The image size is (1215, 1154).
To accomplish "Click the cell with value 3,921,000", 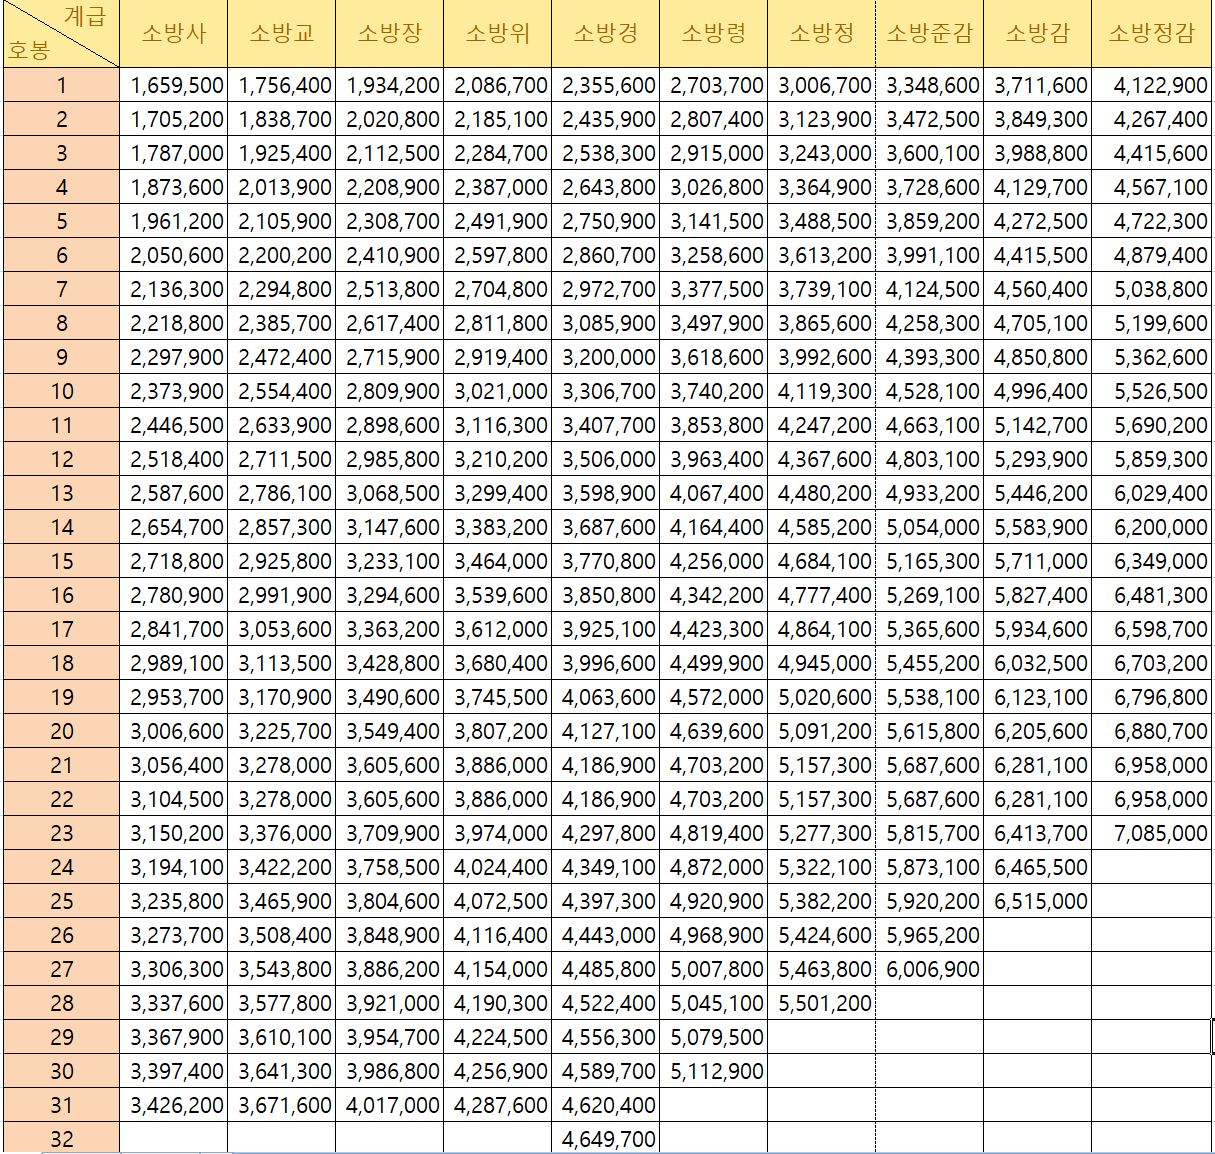I will [x=390, y=1003].
